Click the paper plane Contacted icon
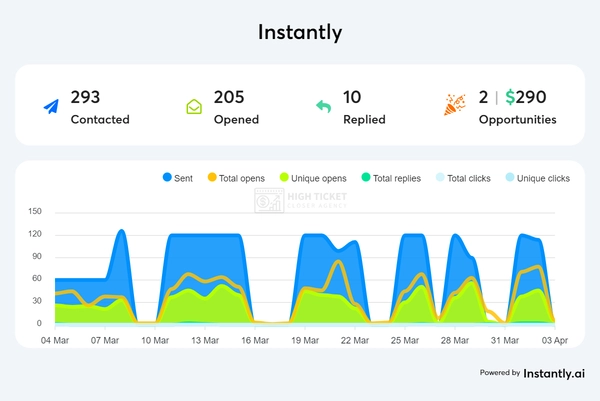 click(x=50, y=106)
